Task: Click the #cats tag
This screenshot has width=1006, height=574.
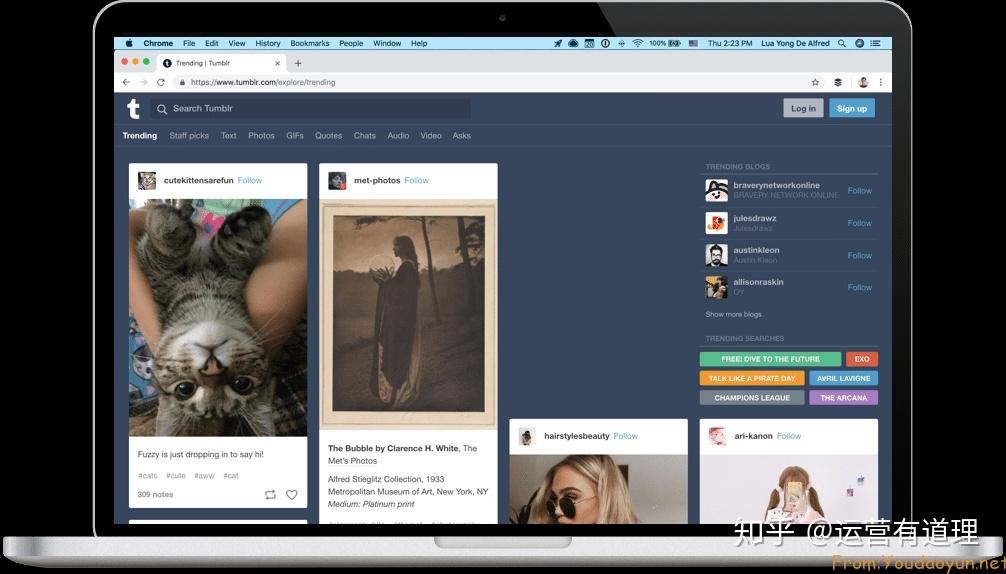Action: click(148, 475)
